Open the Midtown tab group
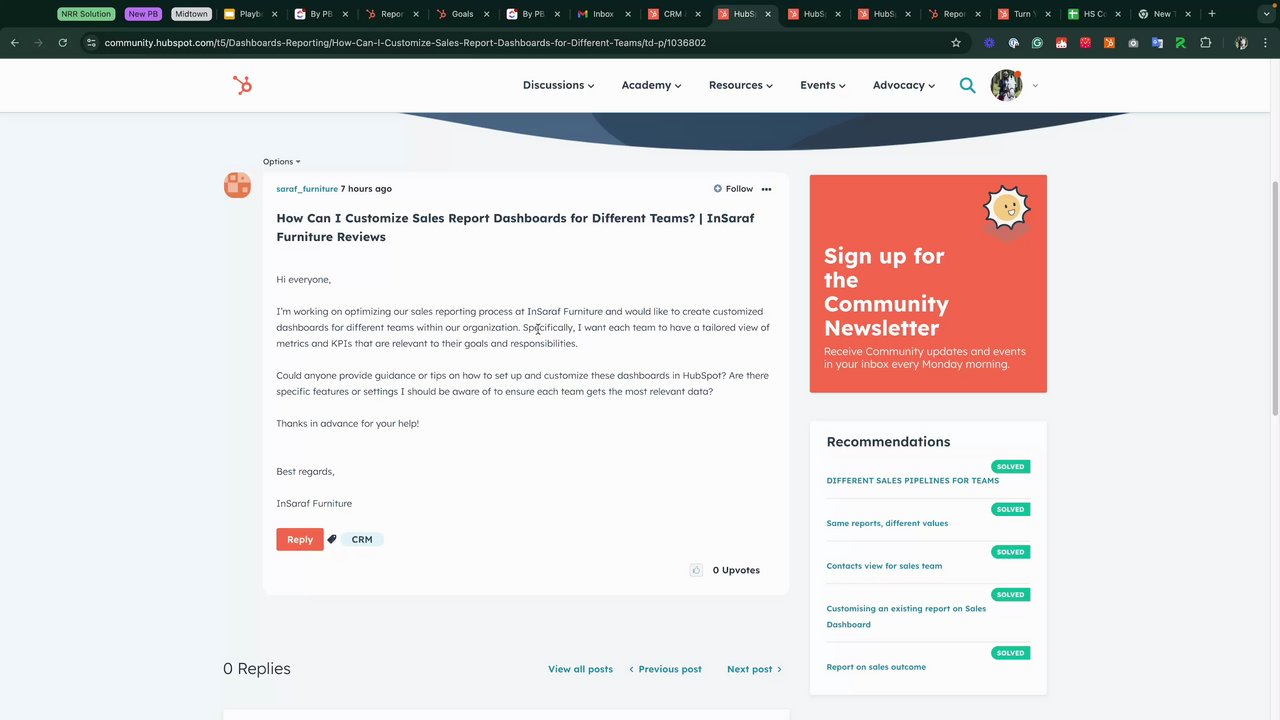 [x=191, y=14]
